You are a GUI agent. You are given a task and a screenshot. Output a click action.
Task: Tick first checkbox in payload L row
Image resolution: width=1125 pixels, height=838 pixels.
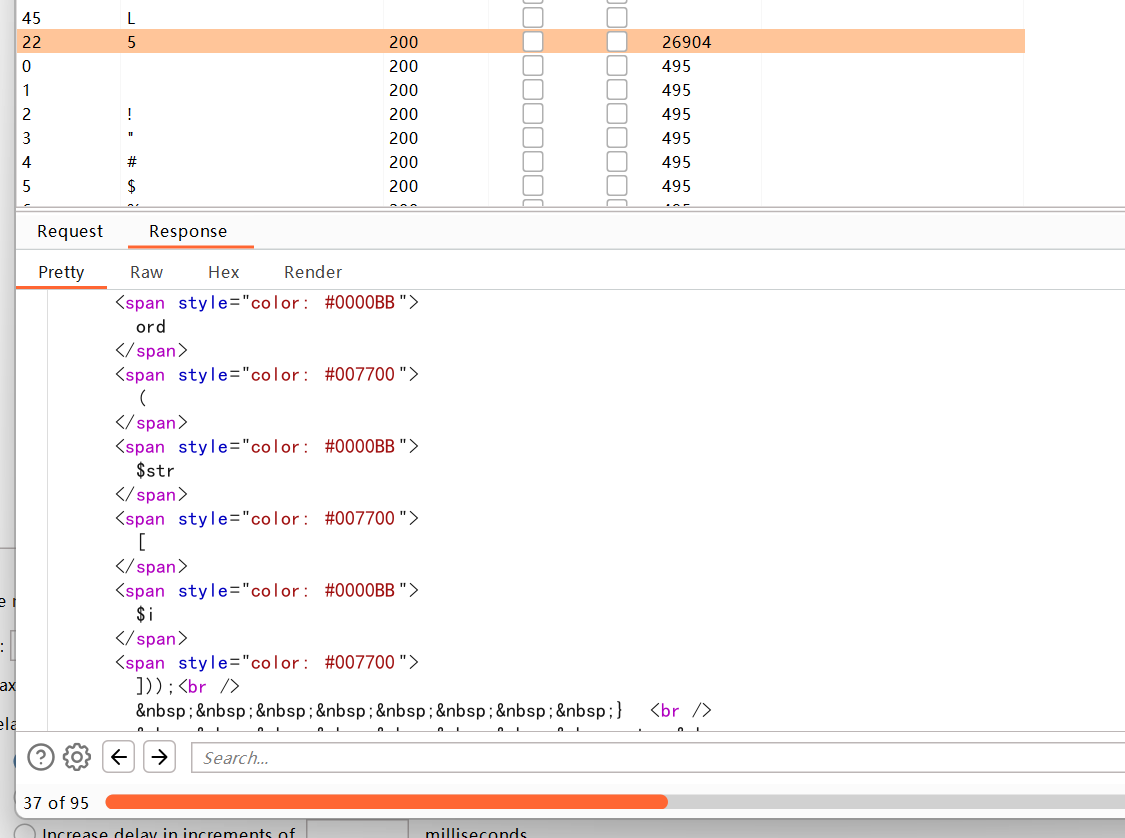click(532, 17)
